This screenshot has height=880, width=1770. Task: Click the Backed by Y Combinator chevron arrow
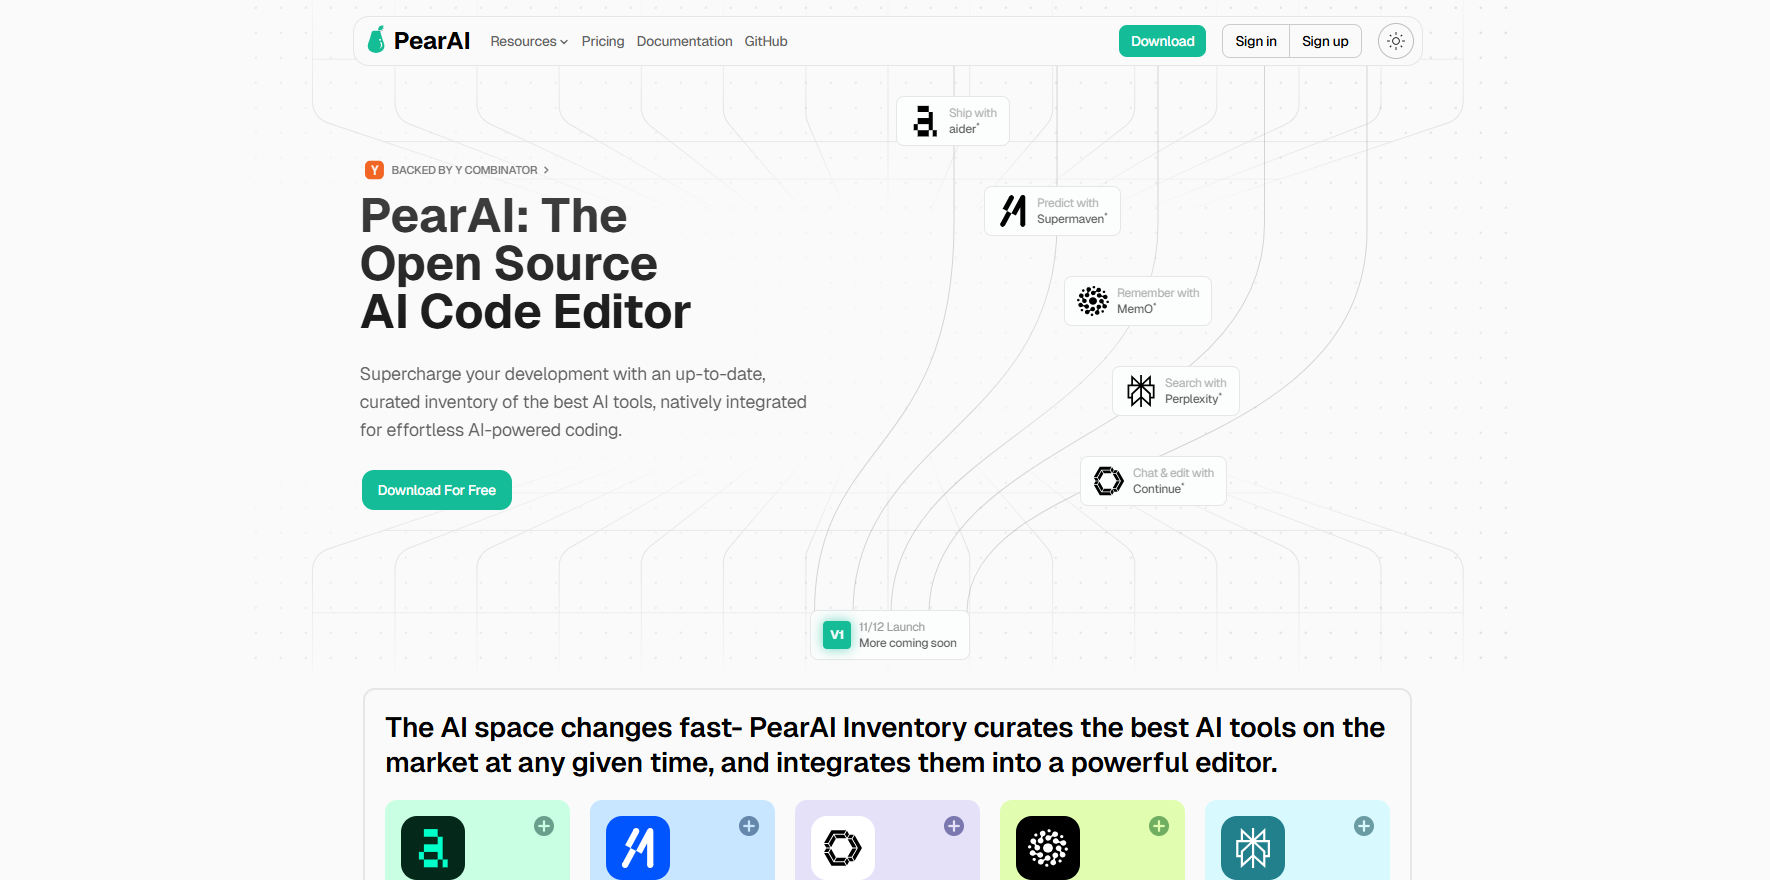[546, 170]
